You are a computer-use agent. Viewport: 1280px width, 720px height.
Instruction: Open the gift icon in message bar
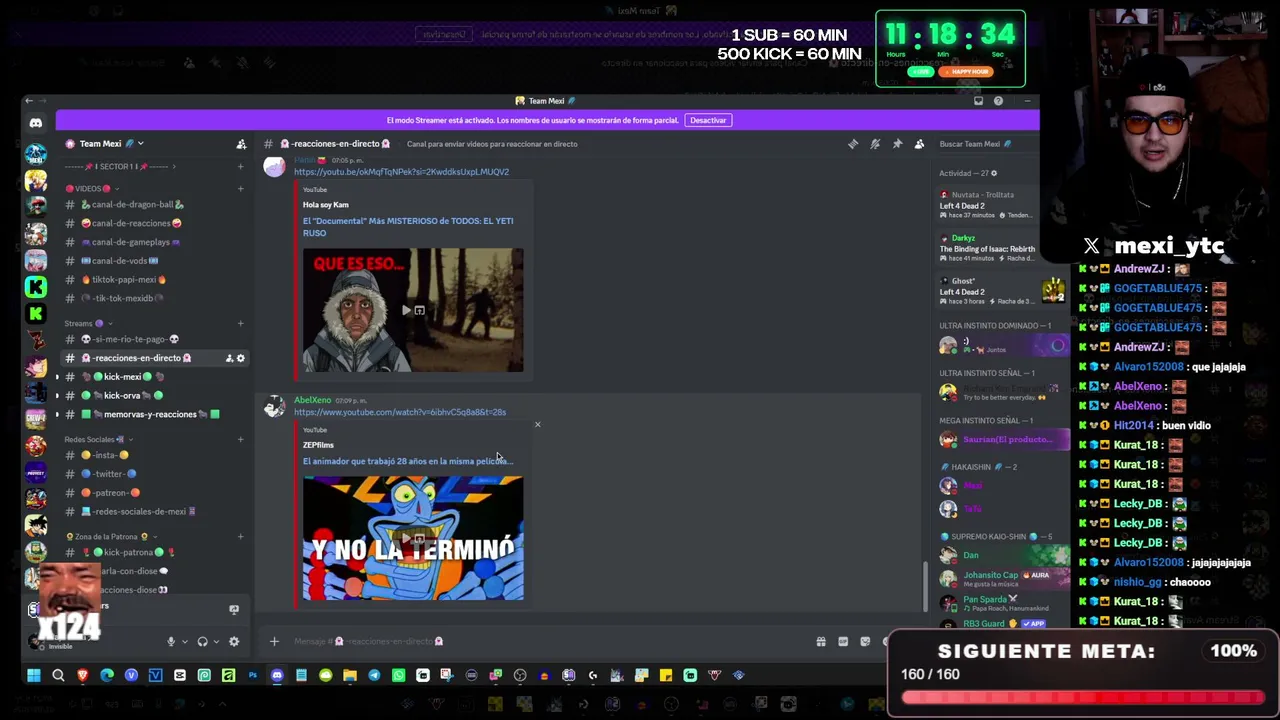[x=821, y=642]
